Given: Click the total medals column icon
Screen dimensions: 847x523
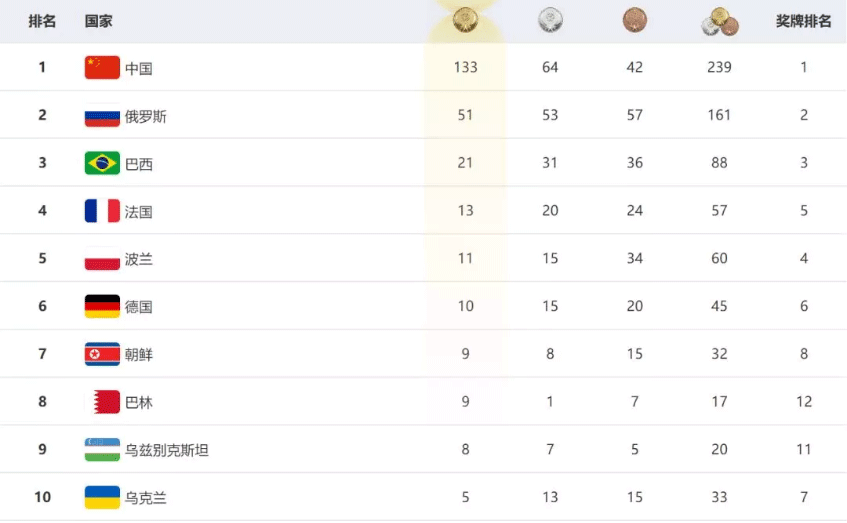Looking at the screenshot, I should click(x=719, y=21).
